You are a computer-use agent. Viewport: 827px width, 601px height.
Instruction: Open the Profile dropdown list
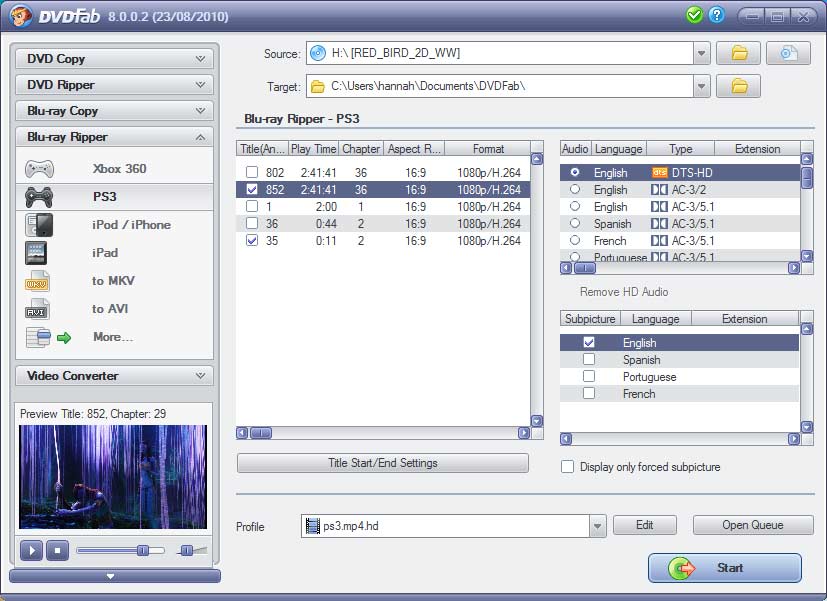coord(597,526)
